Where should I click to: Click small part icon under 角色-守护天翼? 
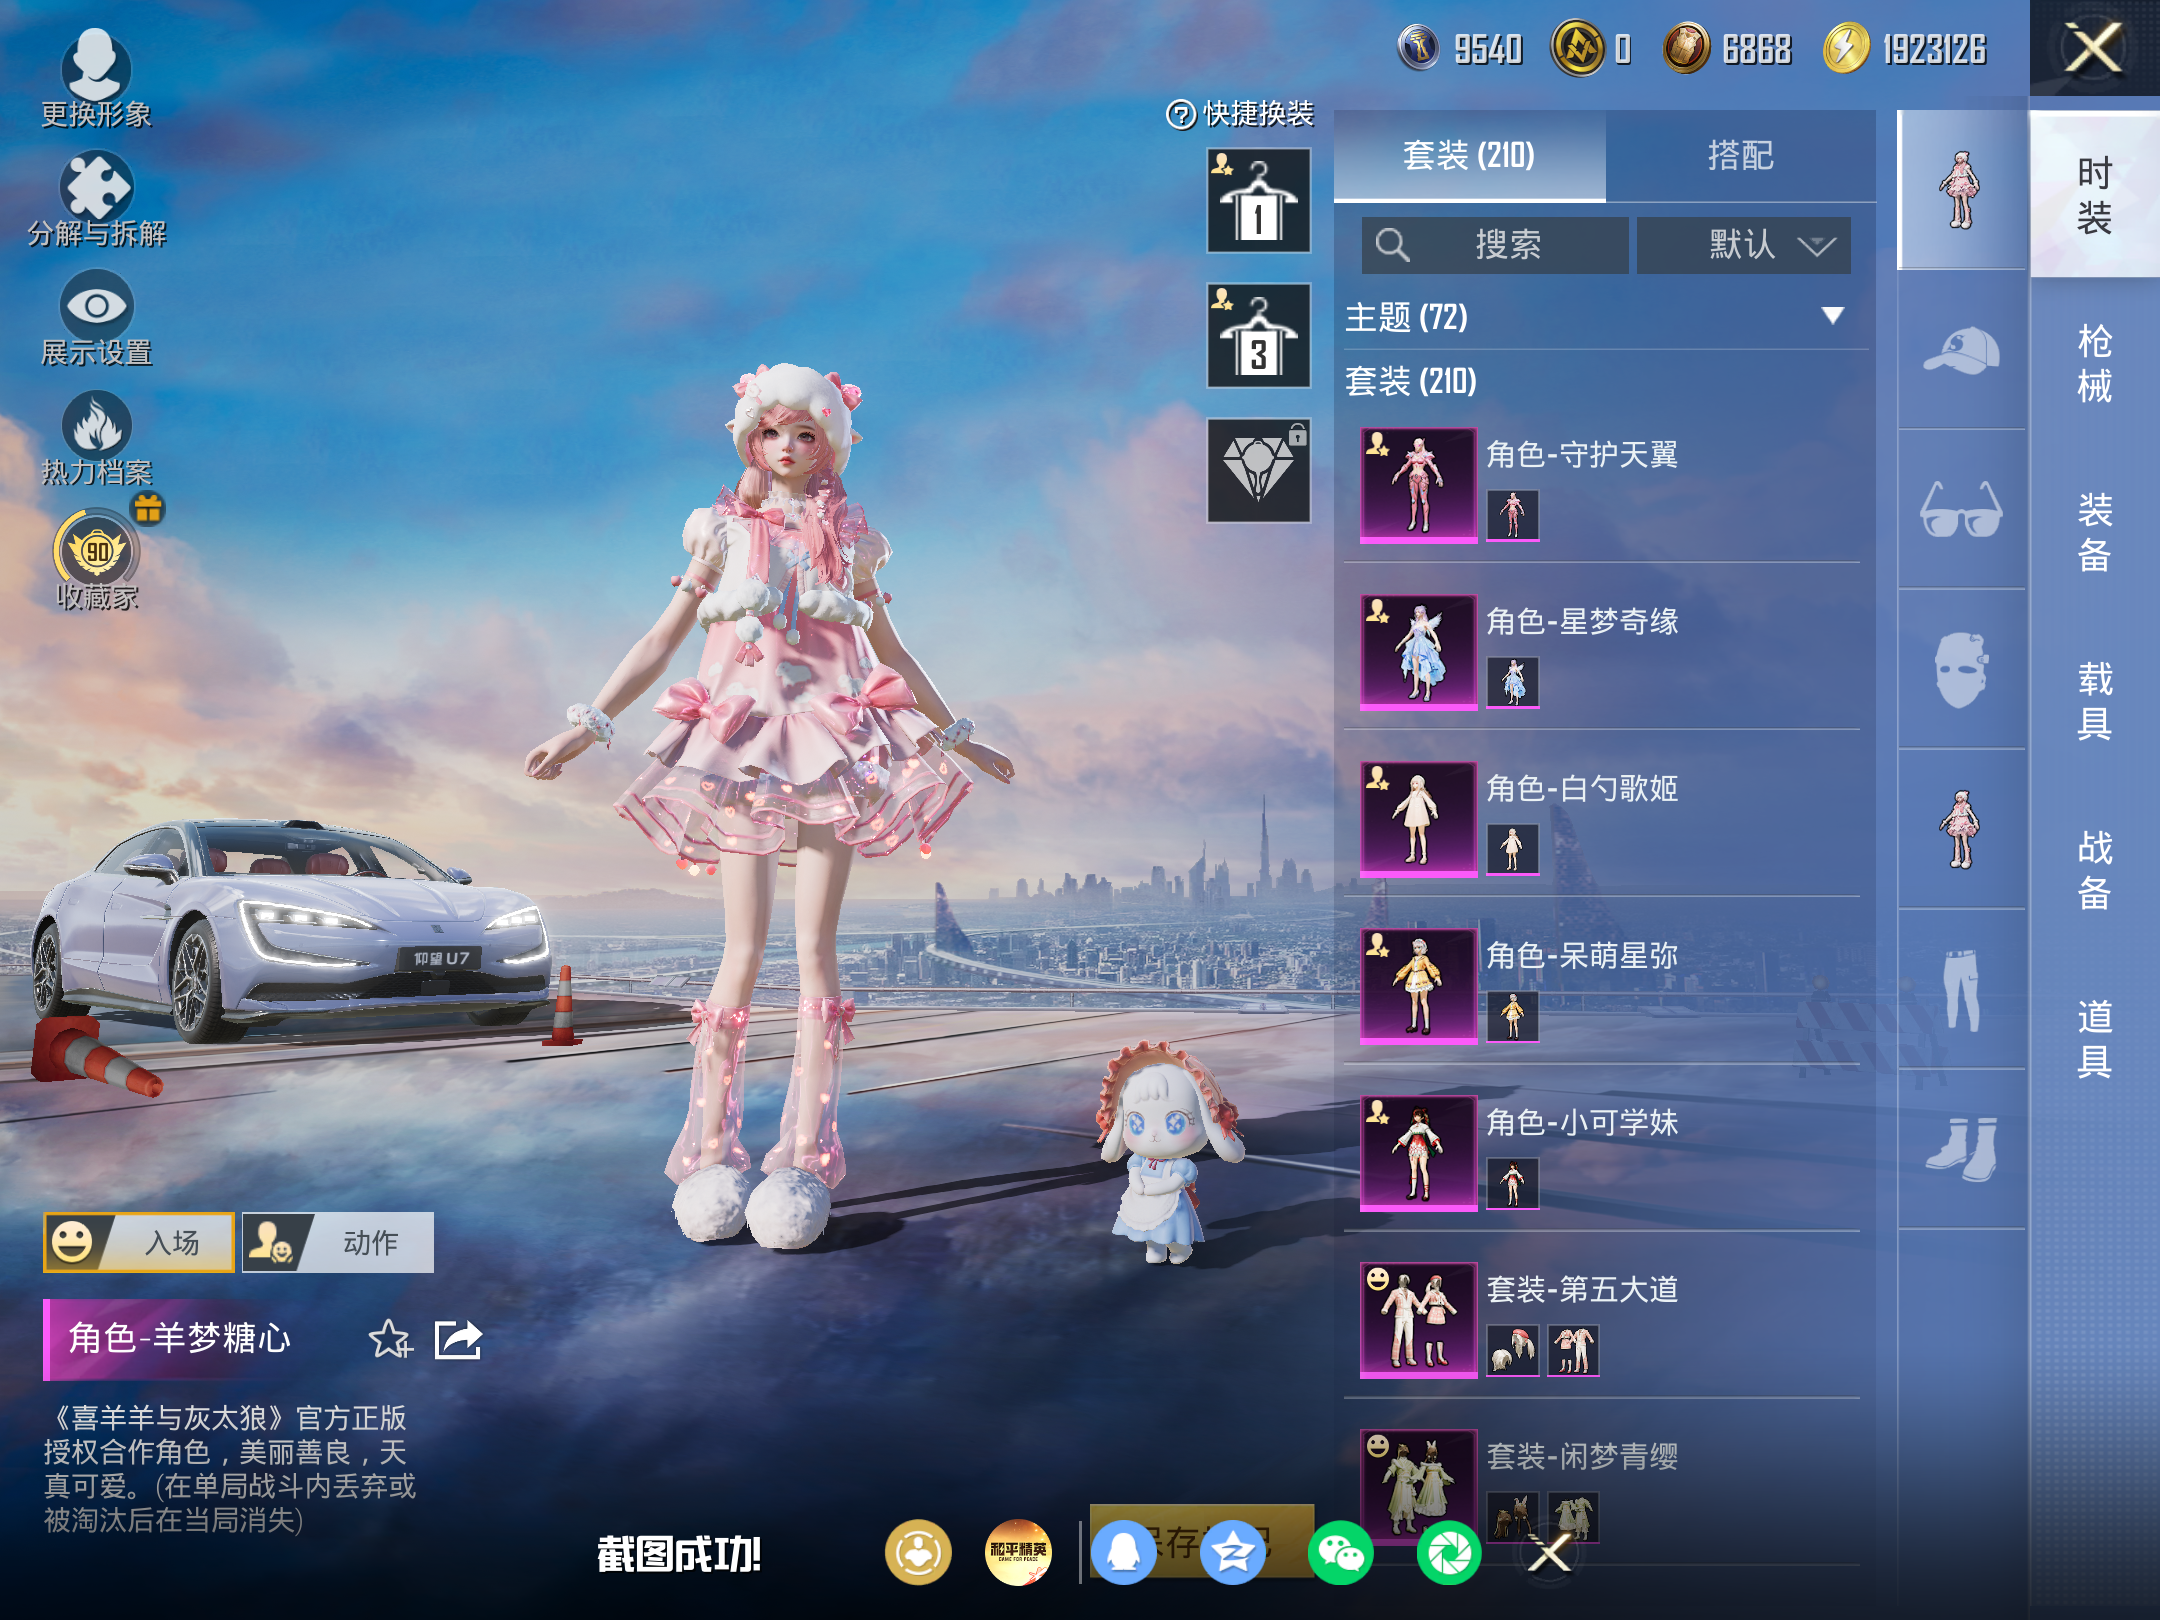(x=1512, y=515)
